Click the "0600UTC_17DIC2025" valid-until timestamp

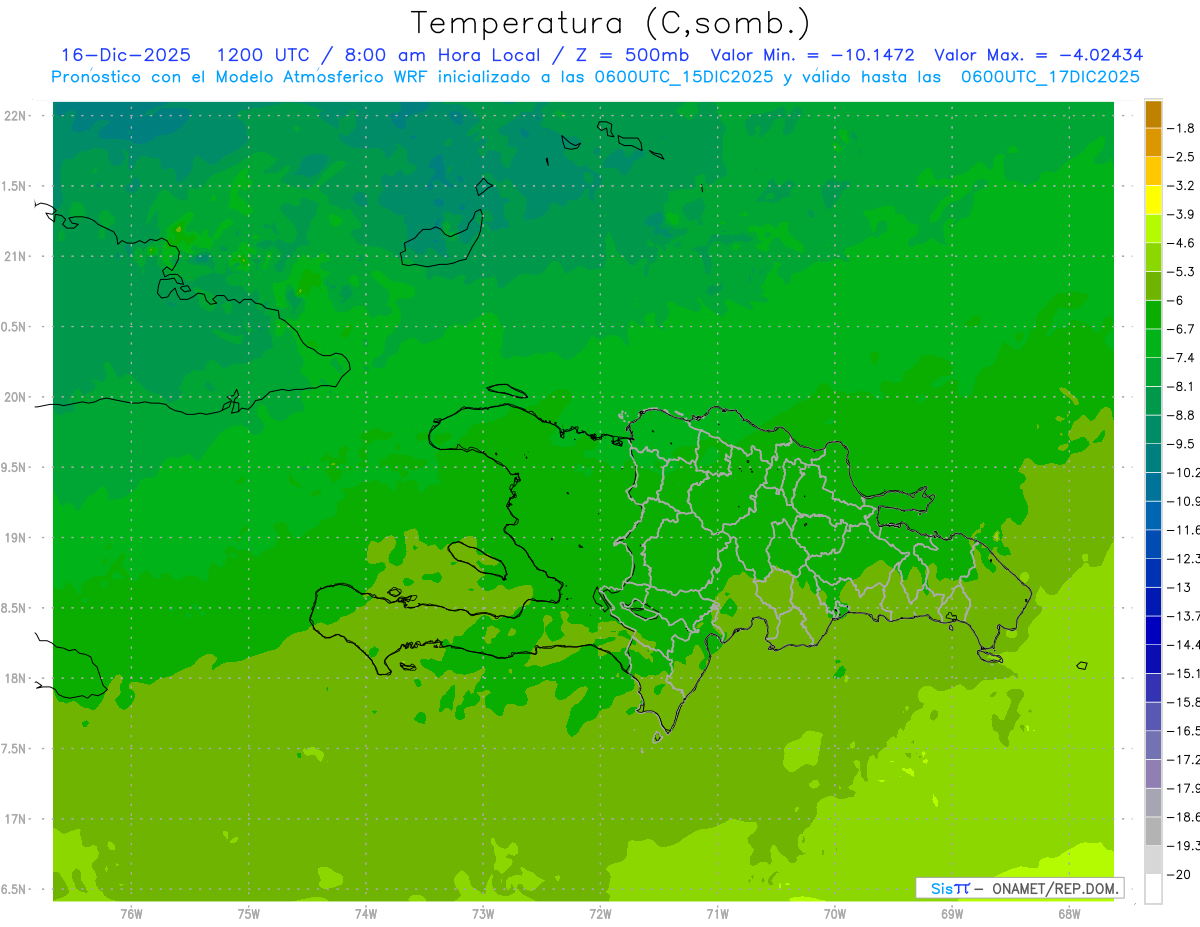(x=1050, y=76)
